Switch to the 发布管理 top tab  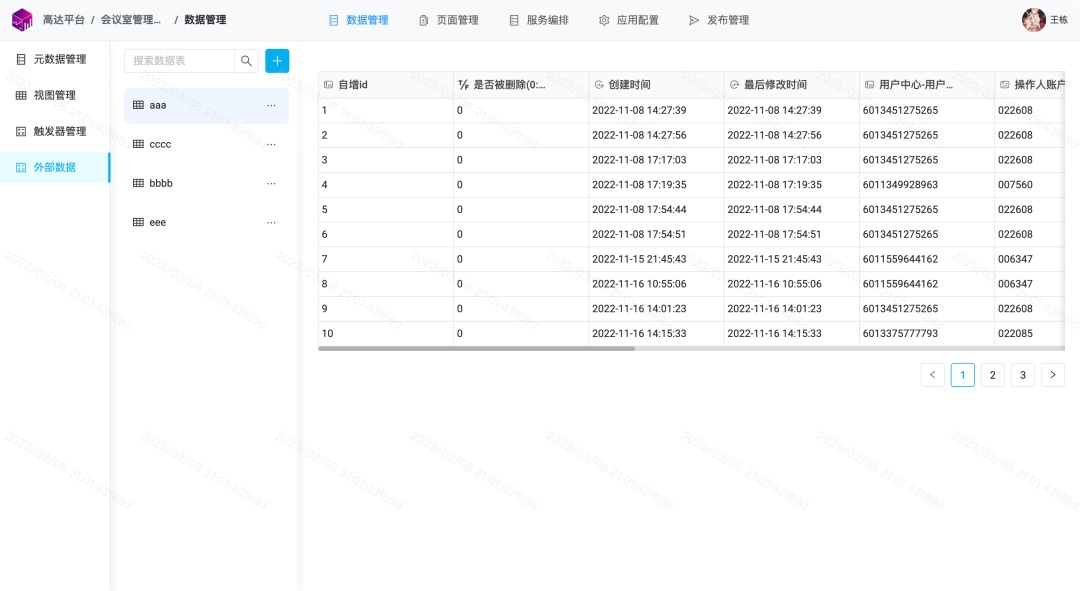click(x=719, y=20)
